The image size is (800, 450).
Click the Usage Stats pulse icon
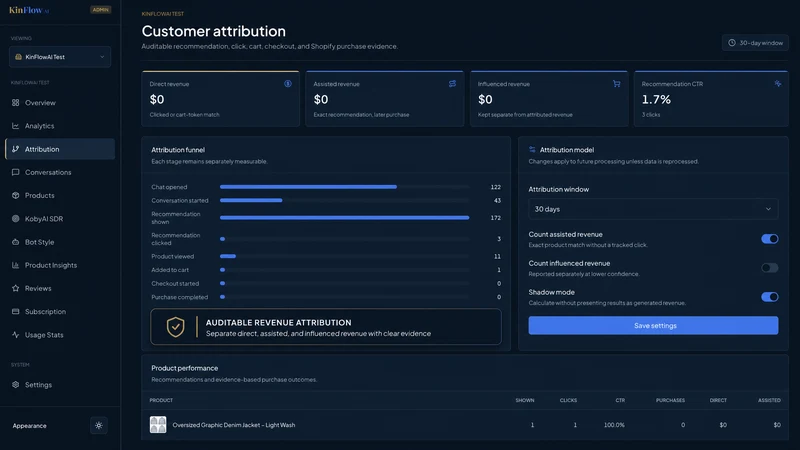[15, 335]
